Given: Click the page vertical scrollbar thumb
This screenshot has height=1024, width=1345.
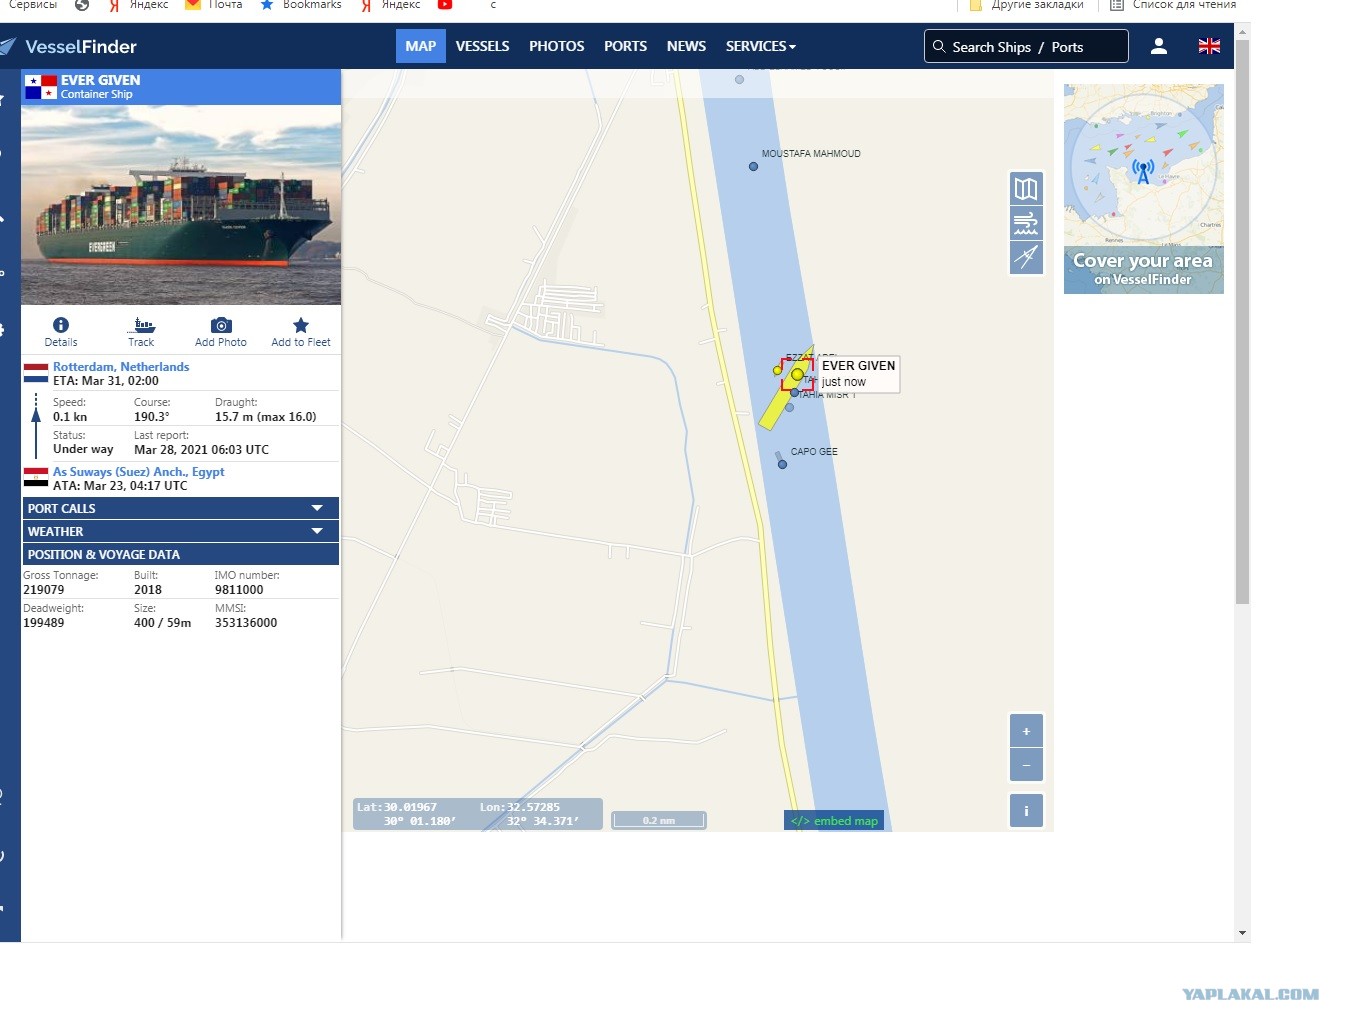Looking at the screenshot, I should tap(1242, 320).
